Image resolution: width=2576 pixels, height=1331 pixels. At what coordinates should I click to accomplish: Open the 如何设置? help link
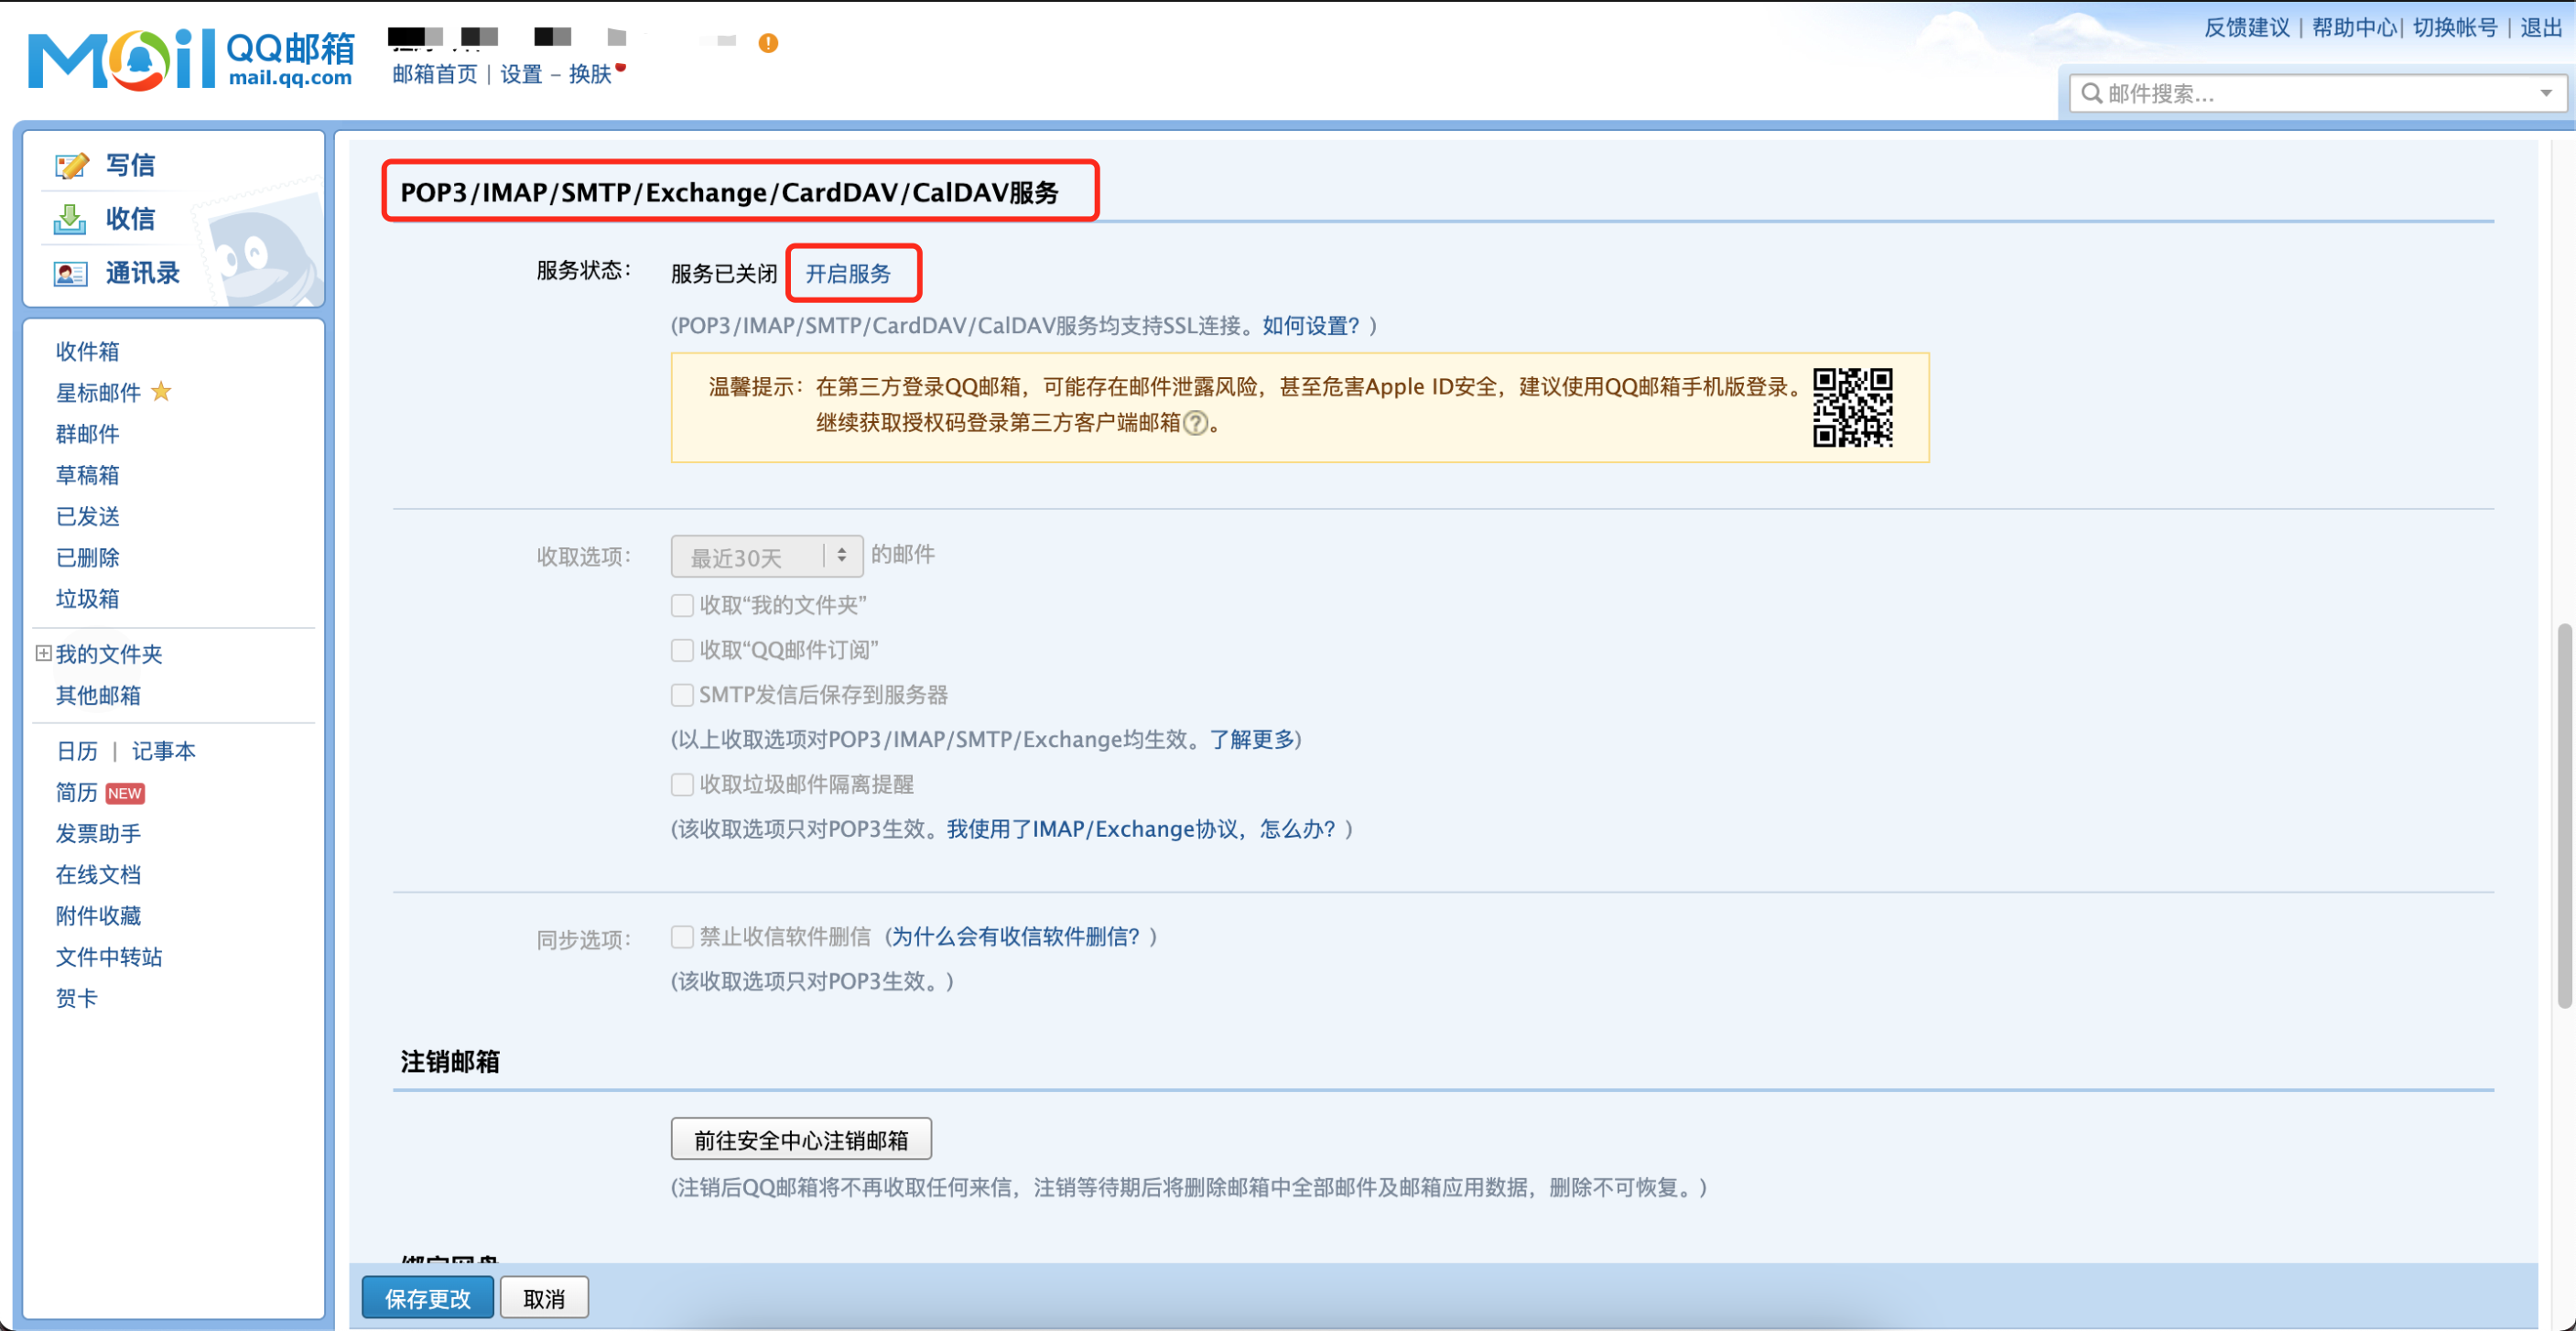click(x=1311, y=326)
